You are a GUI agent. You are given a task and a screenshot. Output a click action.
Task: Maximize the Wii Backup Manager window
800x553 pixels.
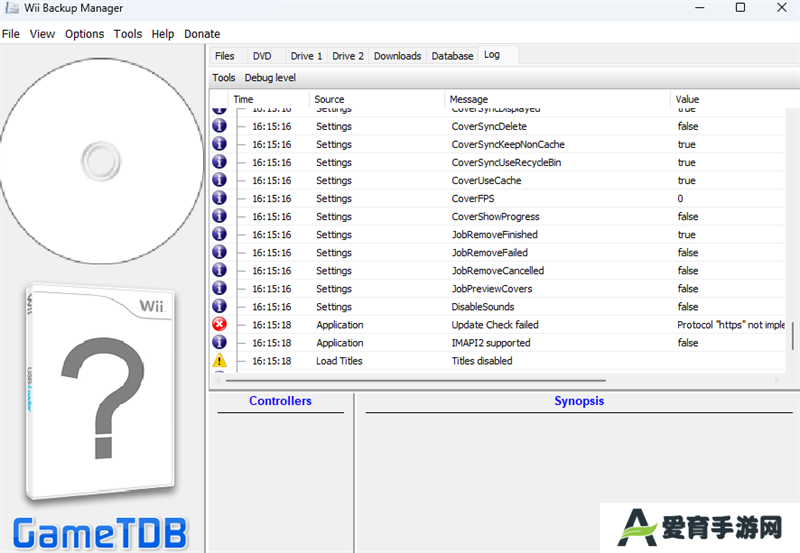740,8
